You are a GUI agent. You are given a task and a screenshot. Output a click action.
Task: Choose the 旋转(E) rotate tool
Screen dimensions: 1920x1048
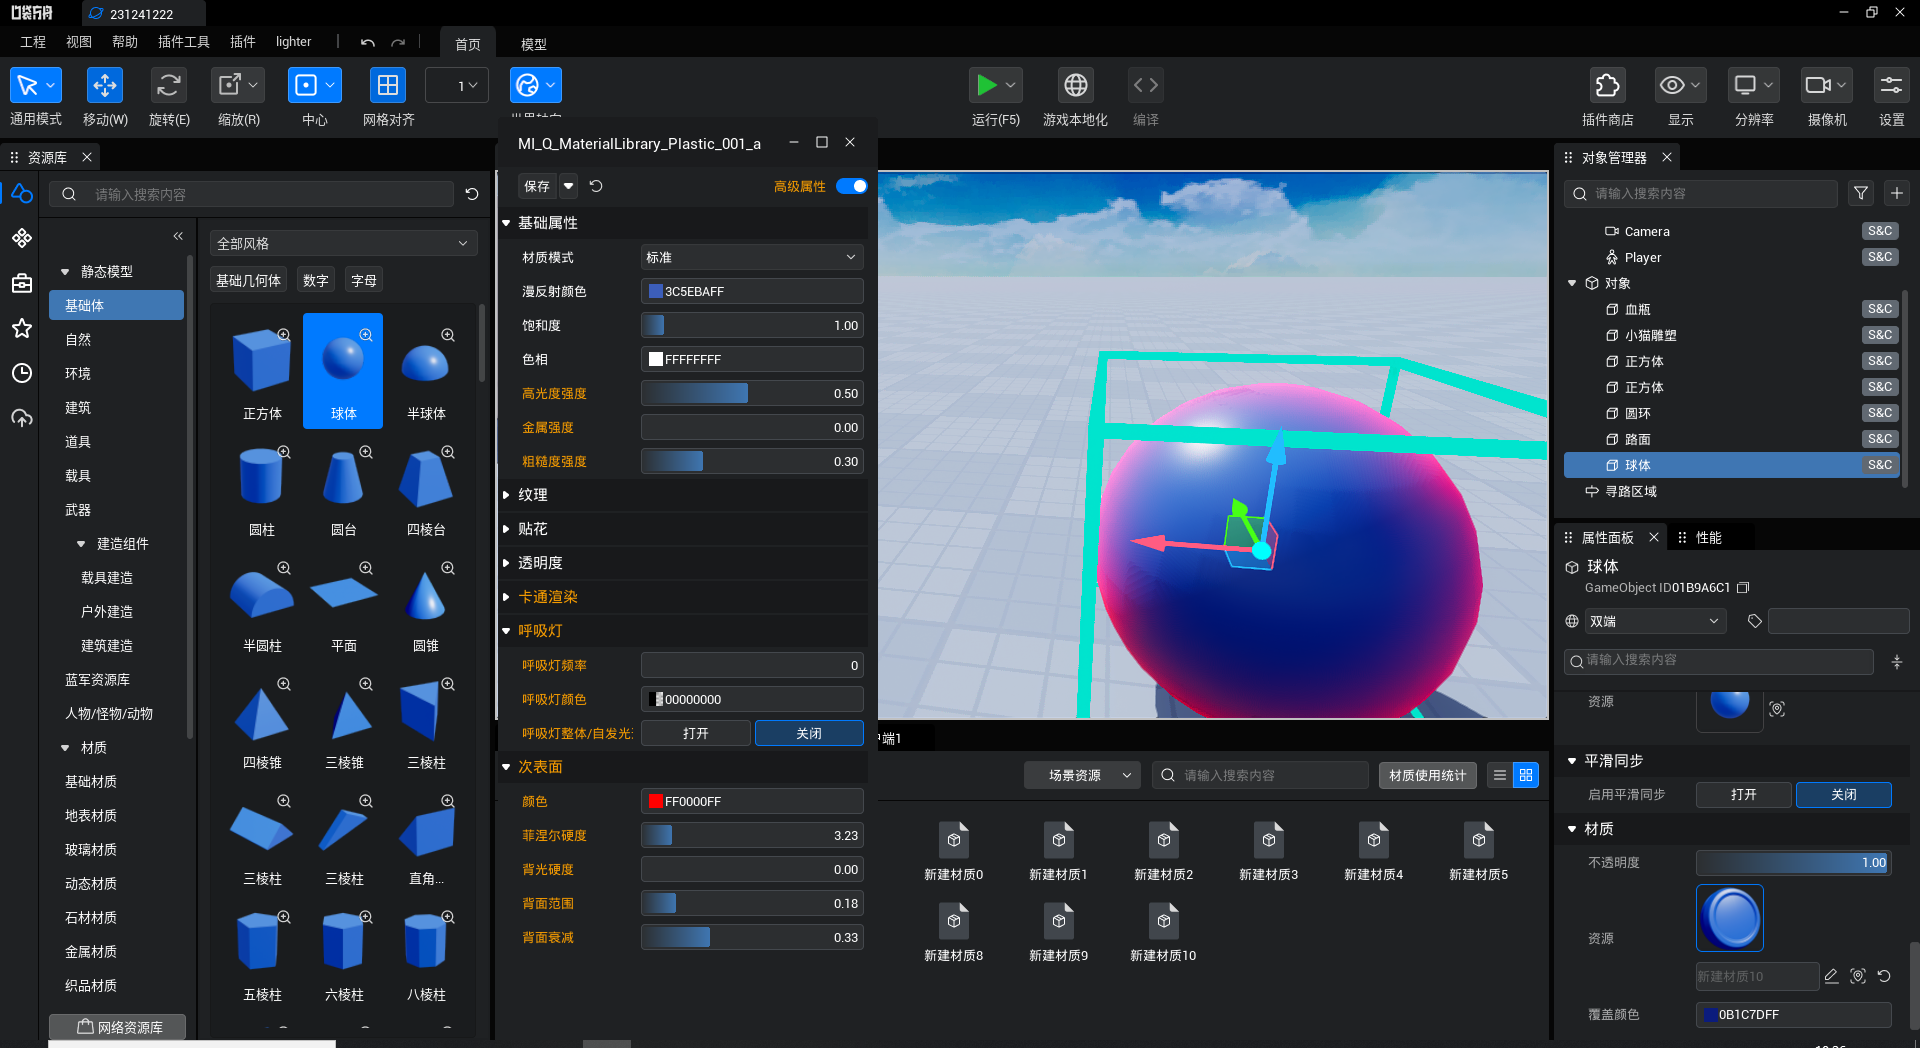pos(169,86)
